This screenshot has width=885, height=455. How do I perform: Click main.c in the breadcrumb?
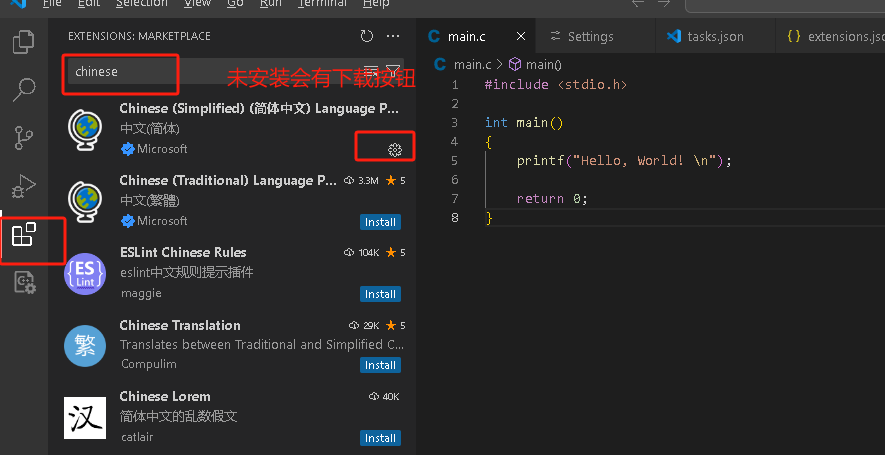[x=474, y=64]
